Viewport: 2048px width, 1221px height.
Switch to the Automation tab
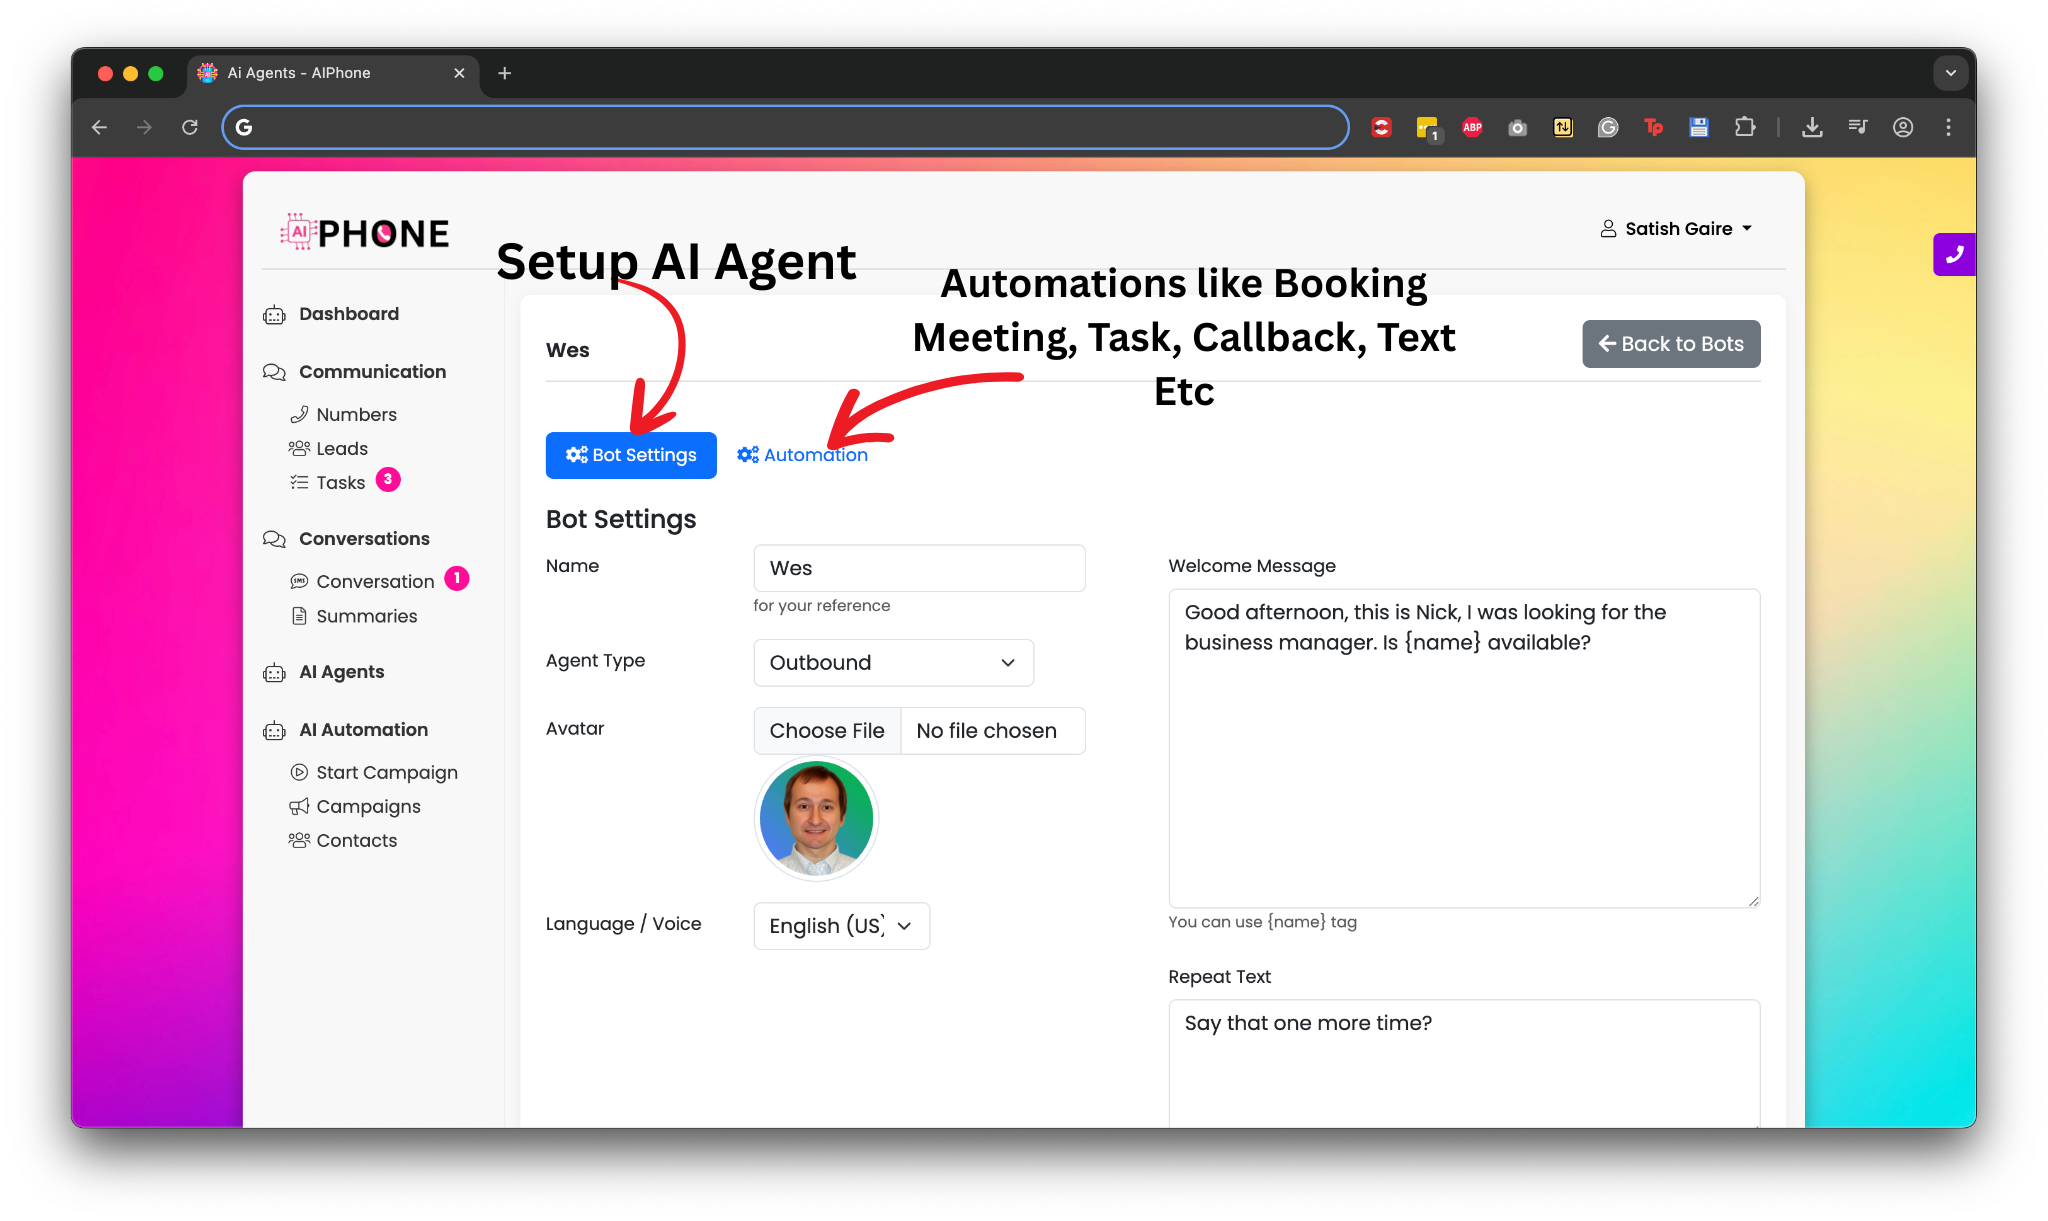click(x=802, y=455)
